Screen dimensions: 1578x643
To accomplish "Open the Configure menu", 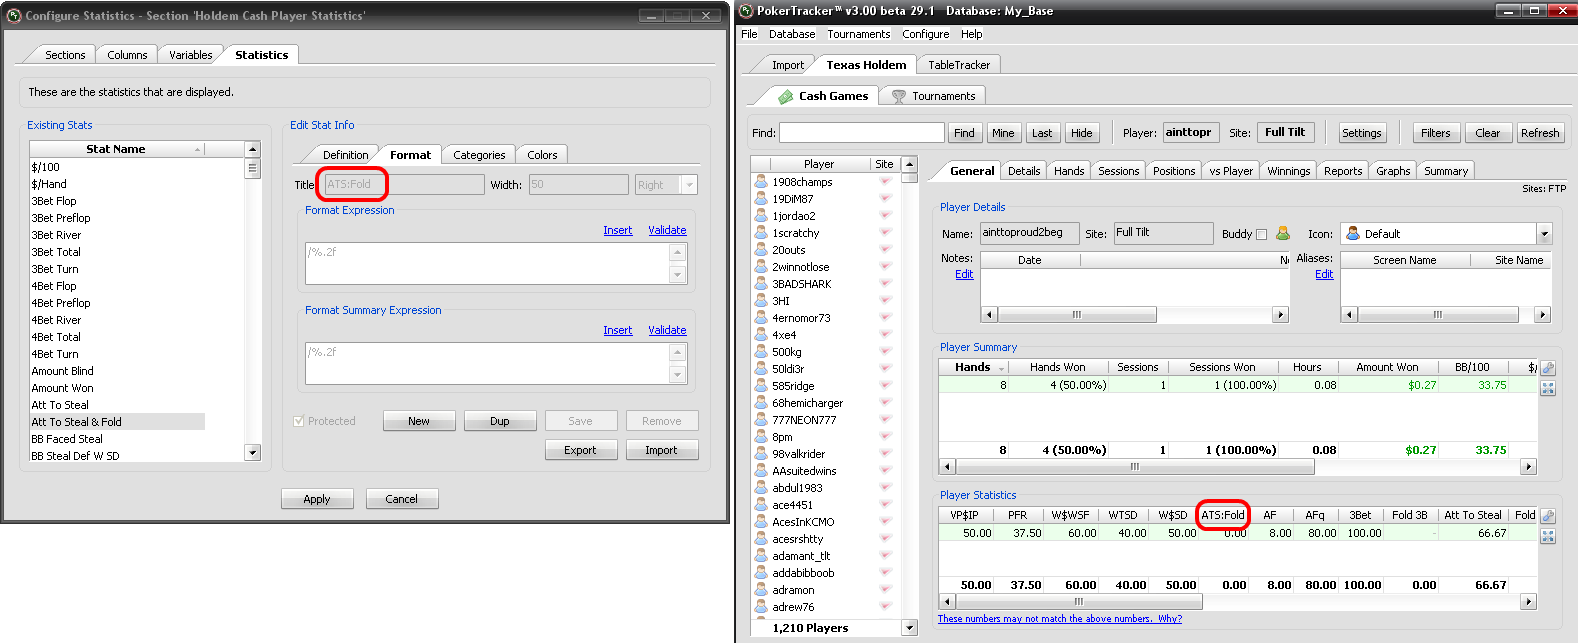I will [925, 34].
